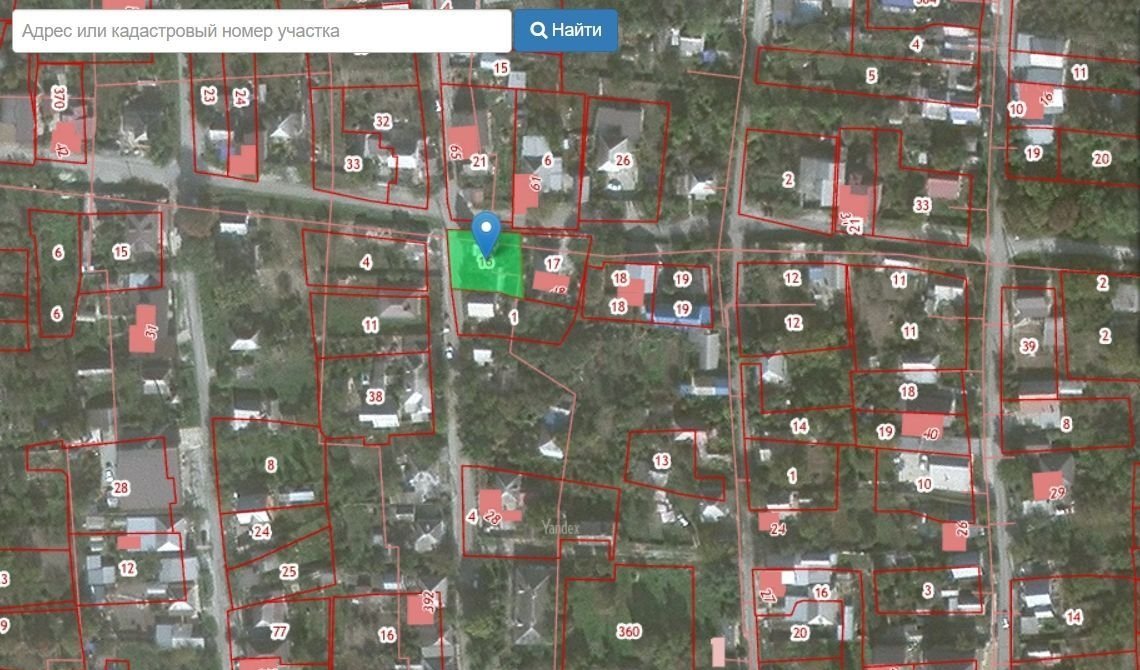This screenshot has height=670, width=1140.
Task: Select the red building labeled 392
Action: pos(424,606)
